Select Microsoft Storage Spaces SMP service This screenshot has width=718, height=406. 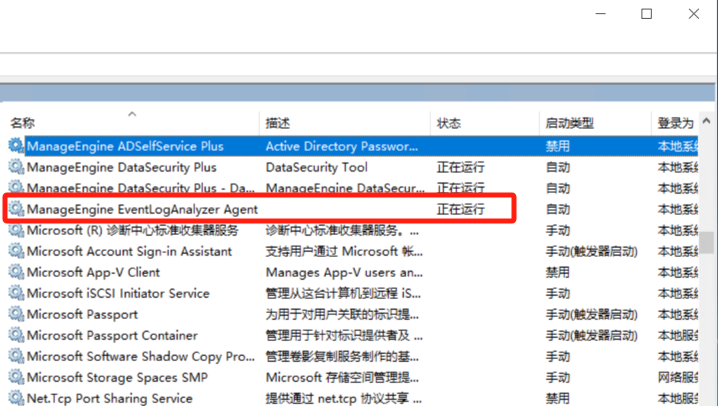pyautogui.click(x=117, y=378)
